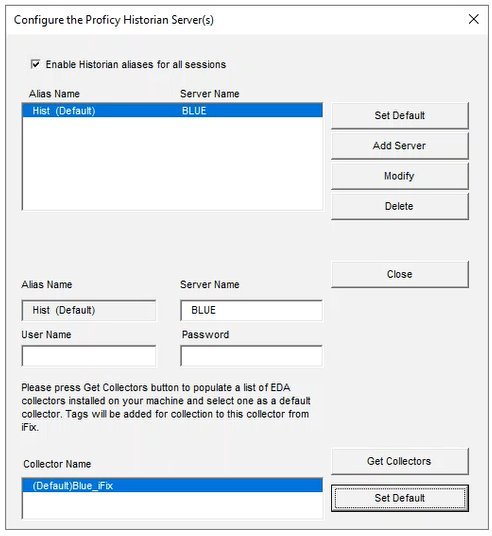Click the focused Set Default button for collectors
The width and height of the screenshot is (492, 536).
point(400,498)
